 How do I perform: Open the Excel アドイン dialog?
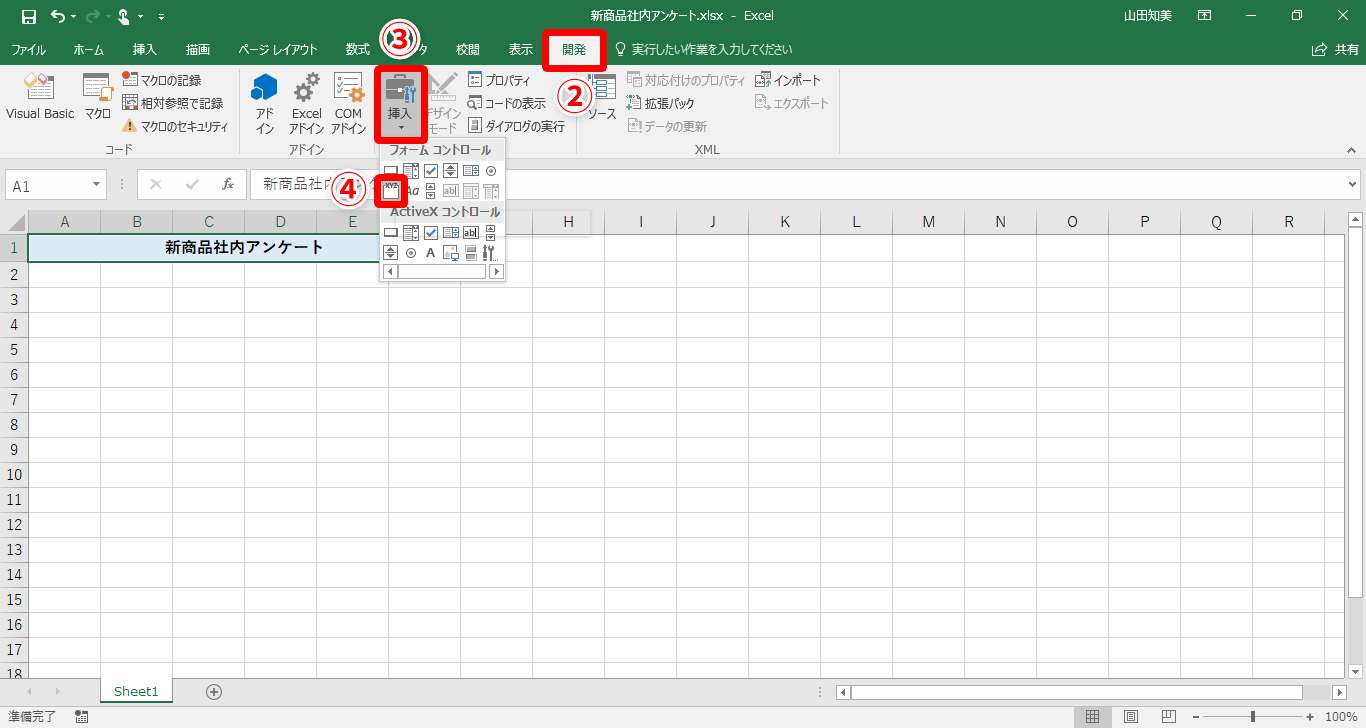click(x=306, y=103)
